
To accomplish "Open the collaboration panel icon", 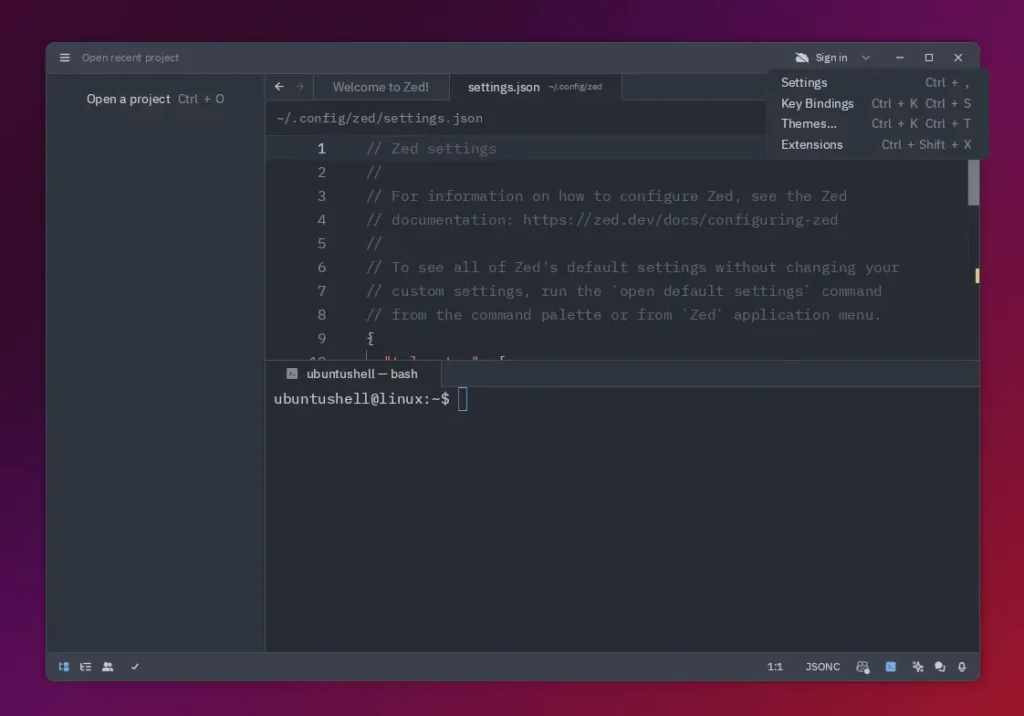I will click(108, 667).
